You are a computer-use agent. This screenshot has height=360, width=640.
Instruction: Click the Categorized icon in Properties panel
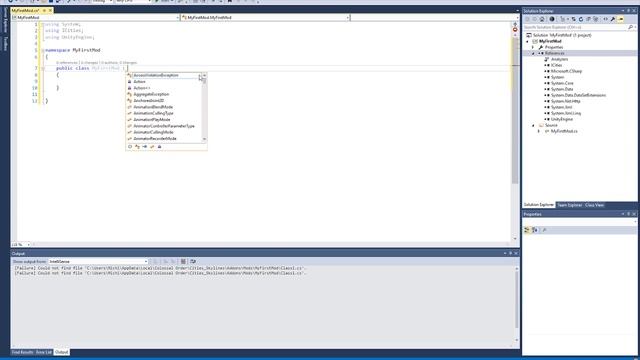527,230
